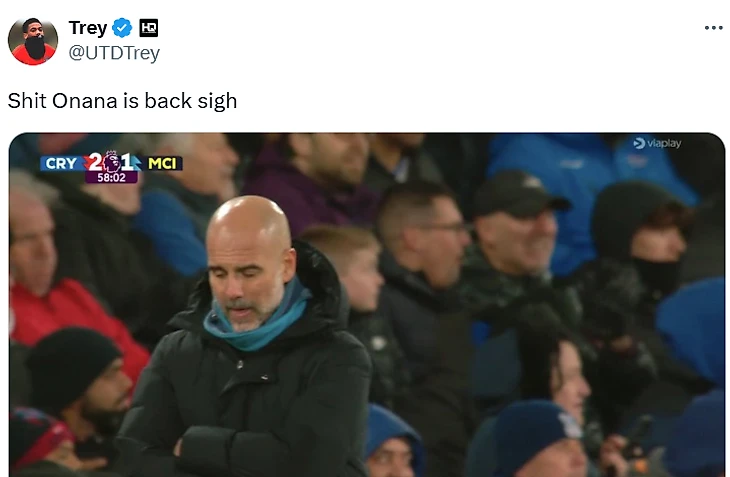Open the media showing the bald man
Screen dimensions: 730x477
(367, 305)
